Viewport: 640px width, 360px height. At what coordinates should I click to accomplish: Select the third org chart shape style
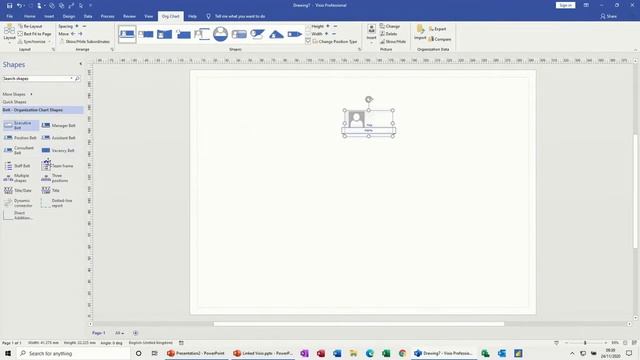pos(164,34)
